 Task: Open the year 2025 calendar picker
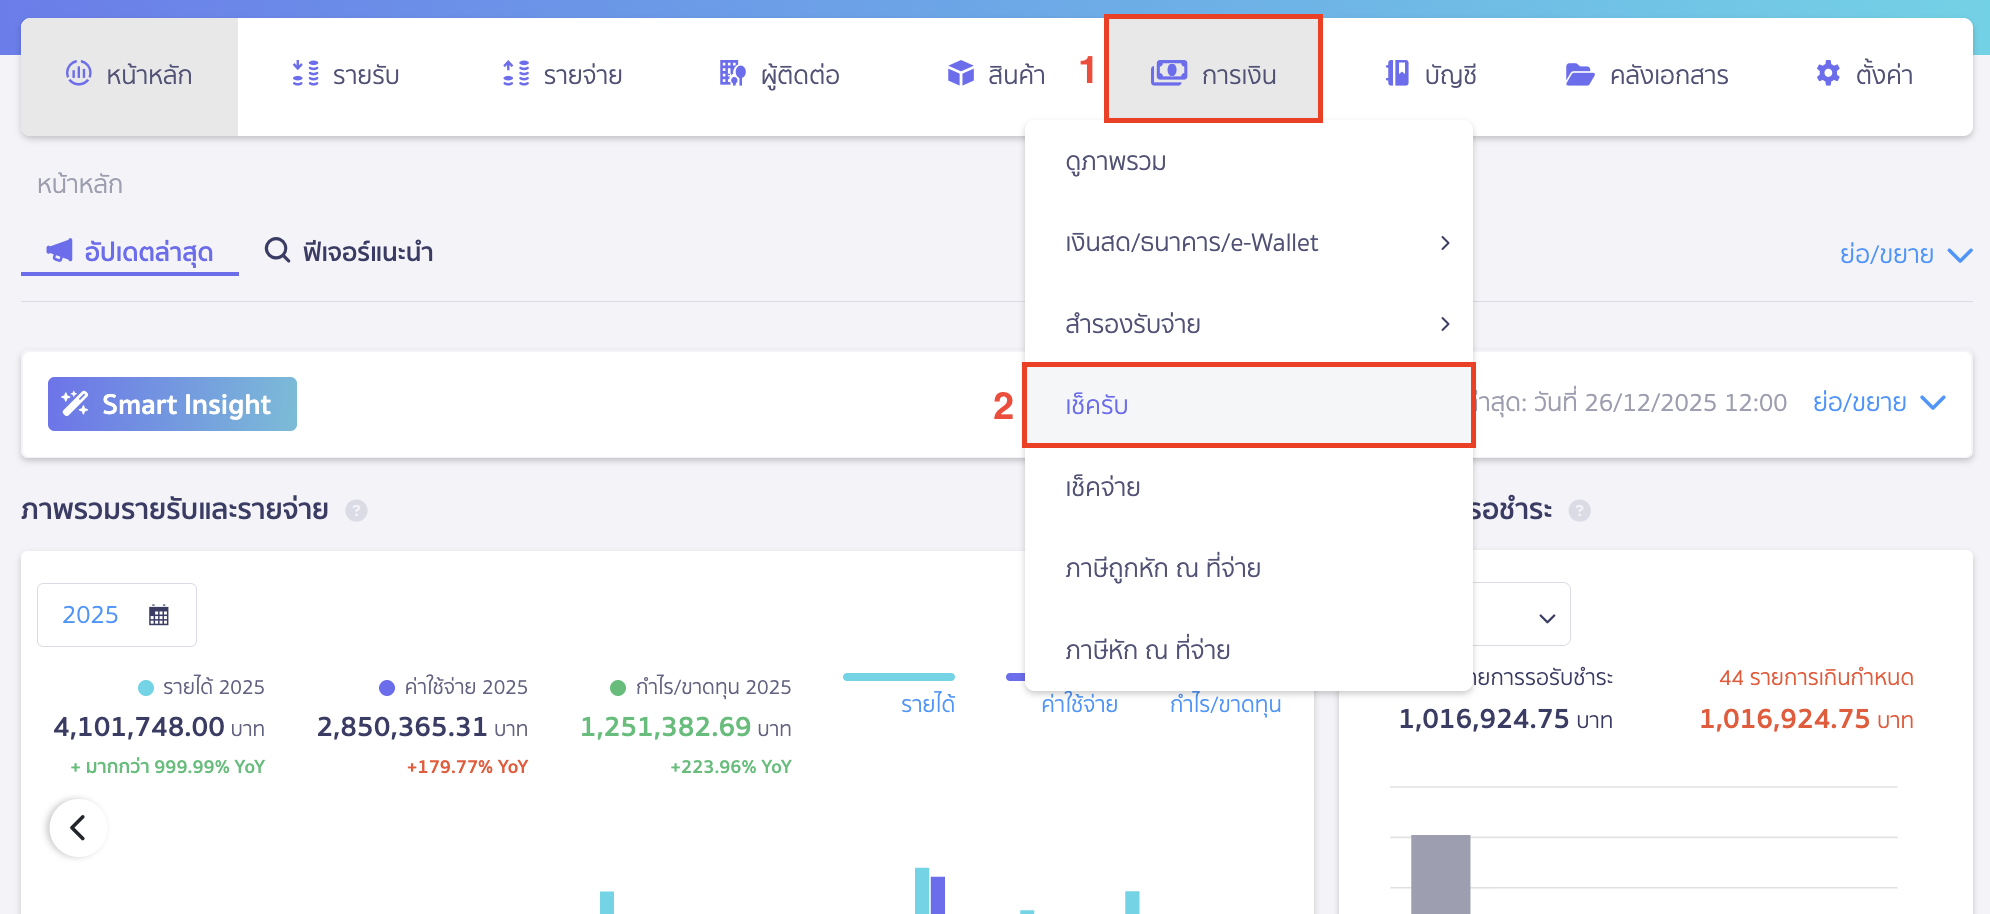pos(158,615)
